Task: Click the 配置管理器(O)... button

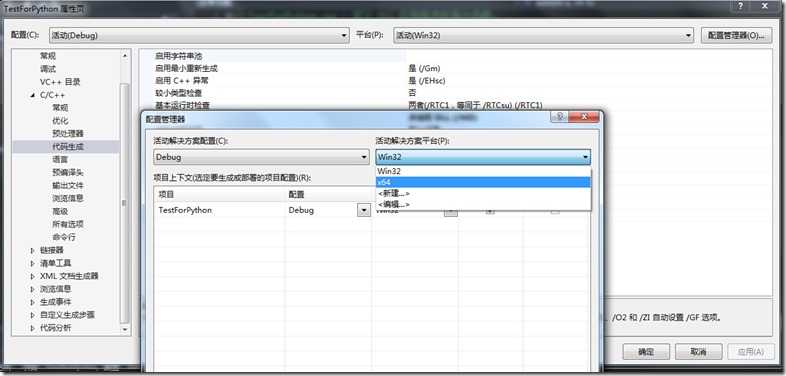Action: (736, 36)
